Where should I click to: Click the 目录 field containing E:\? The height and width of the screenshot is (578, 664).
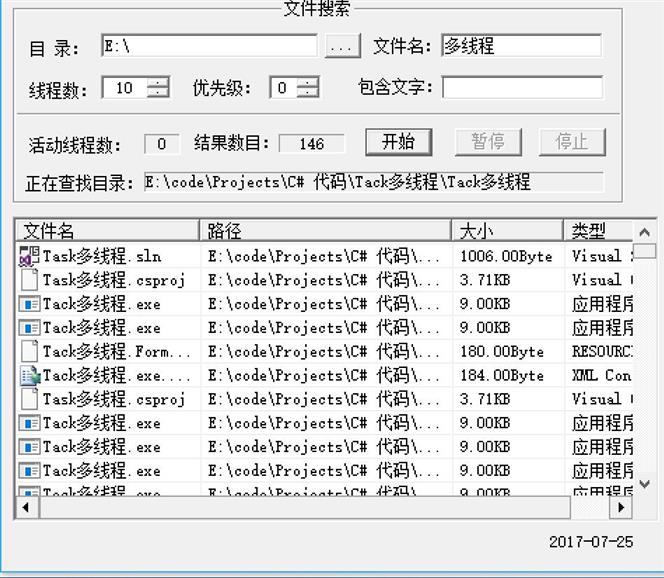[x=209, y=46]
